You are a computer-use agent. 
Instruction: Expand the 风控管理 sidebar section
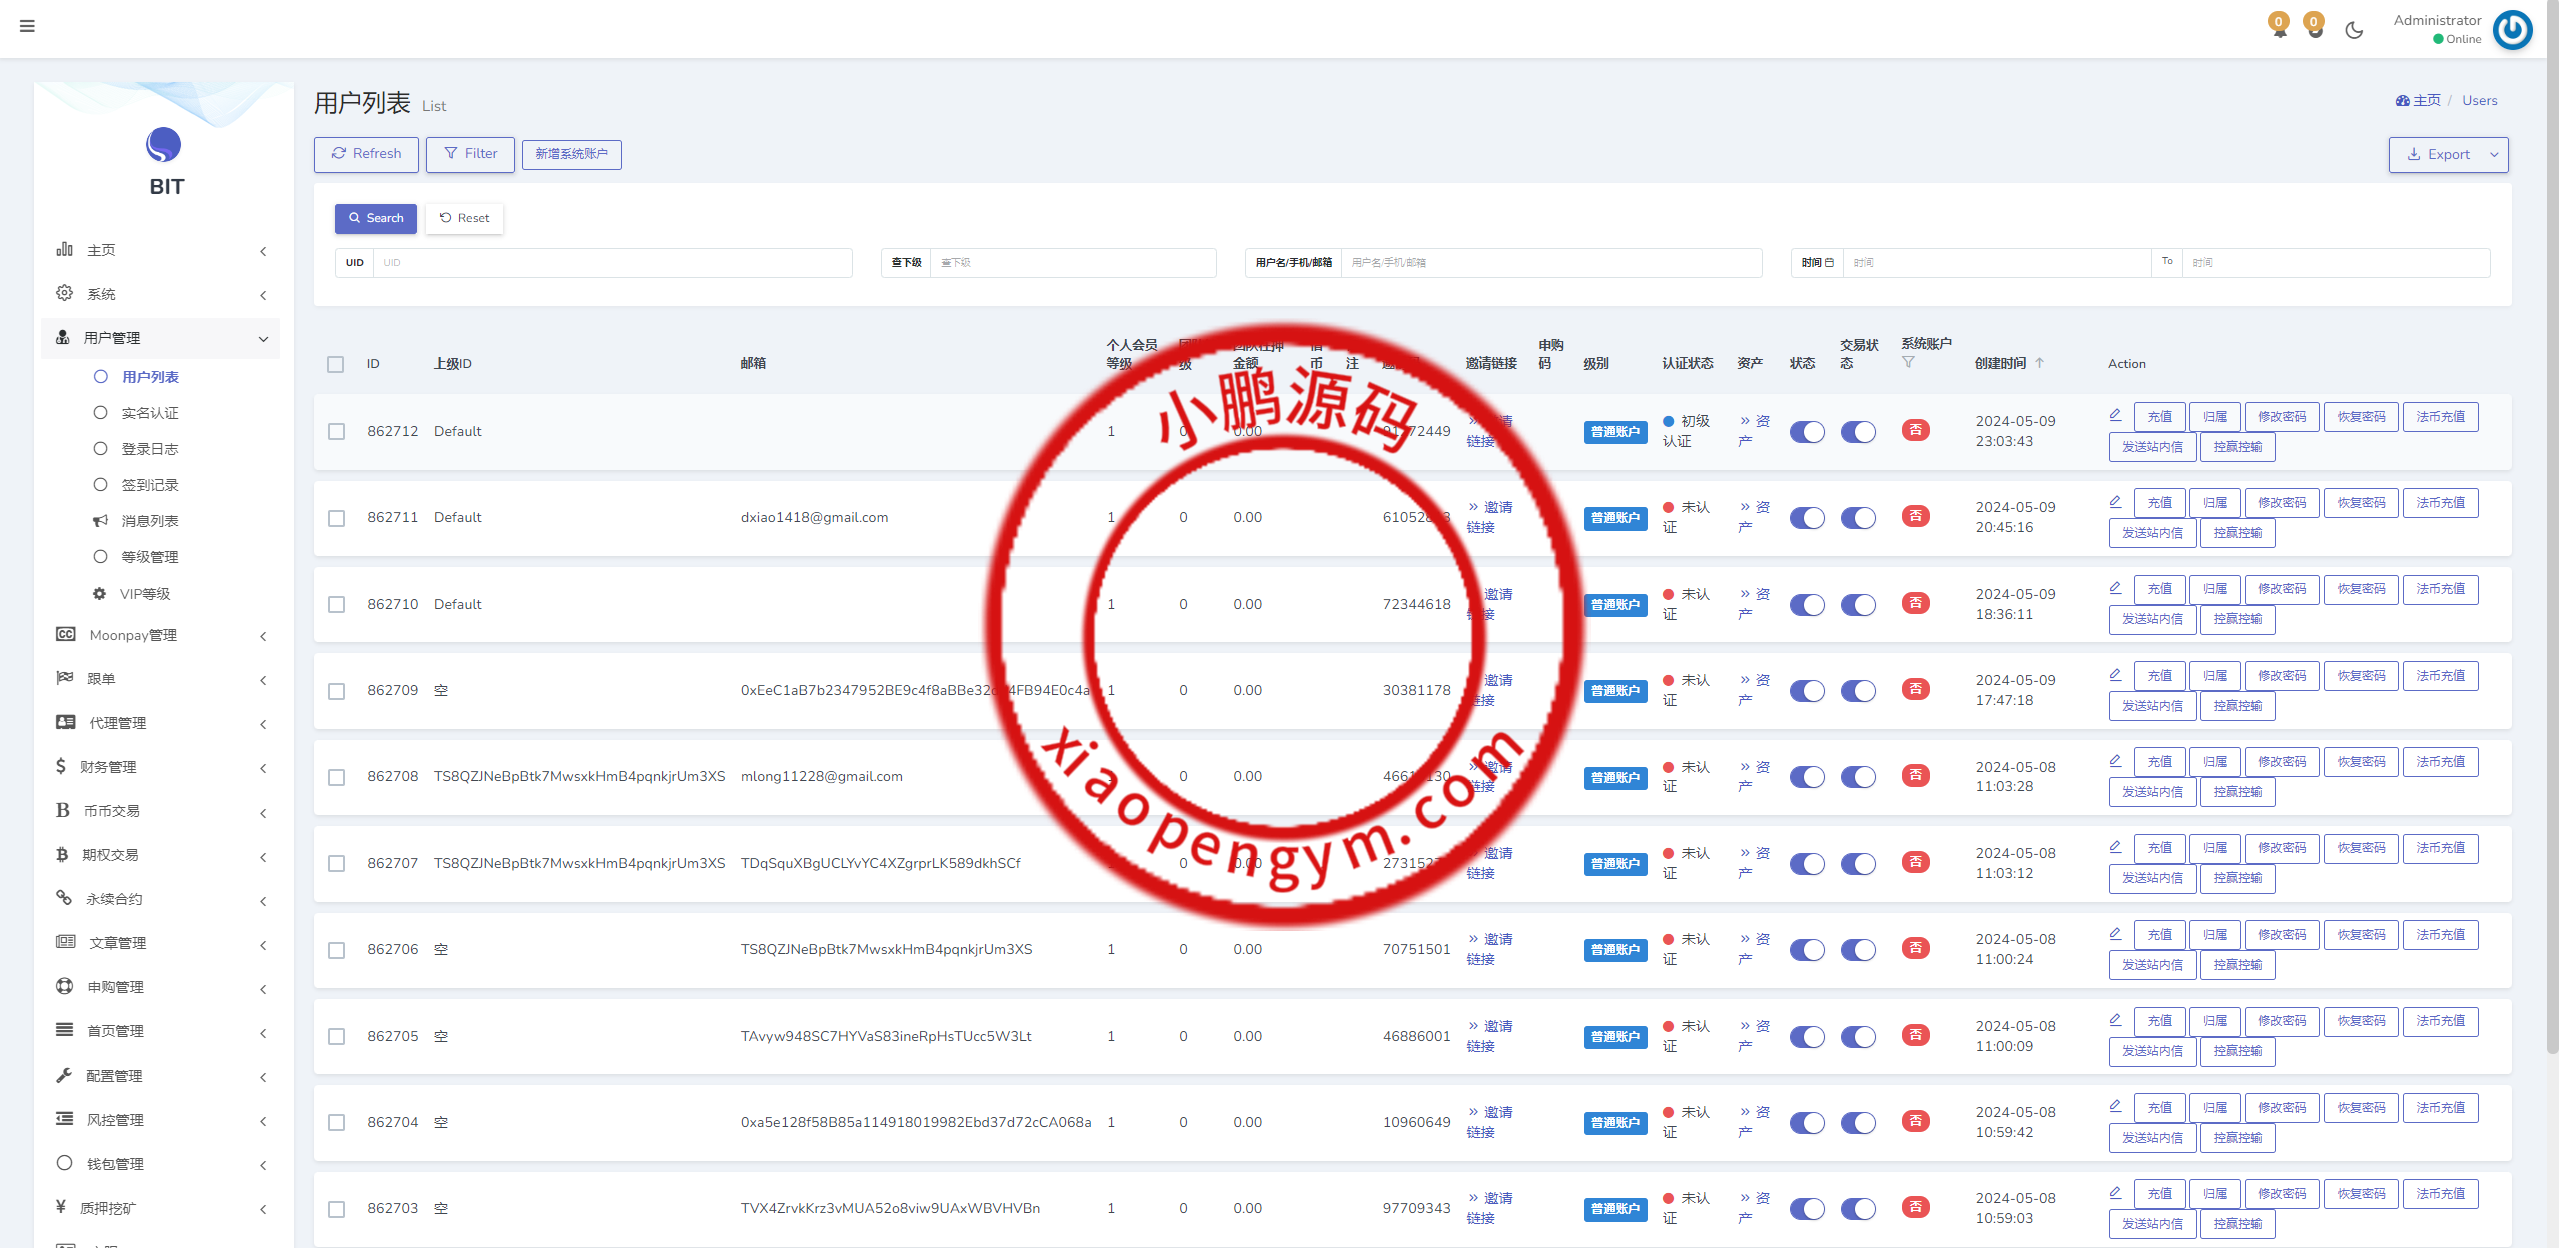point(161,1120)
